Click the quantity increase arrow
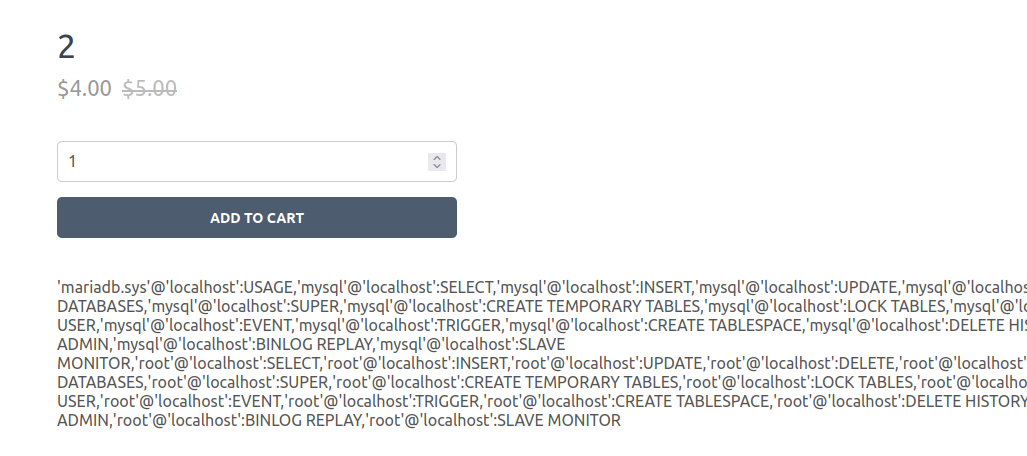This screenshot has width=1027, height=456. (x=436, y=157)
